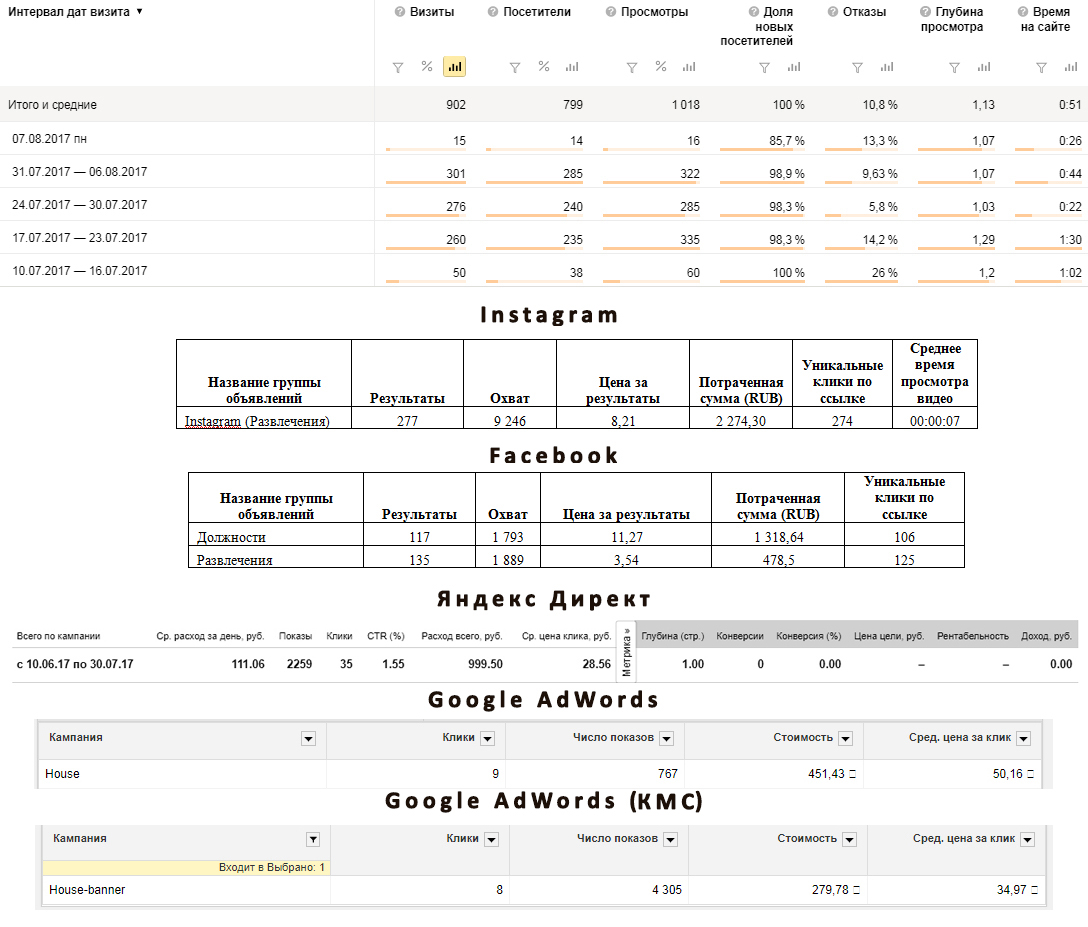Open Клики column dropdown in Google AdWords table
This screenshot has height=927, width=1088.
pos(488,739)
